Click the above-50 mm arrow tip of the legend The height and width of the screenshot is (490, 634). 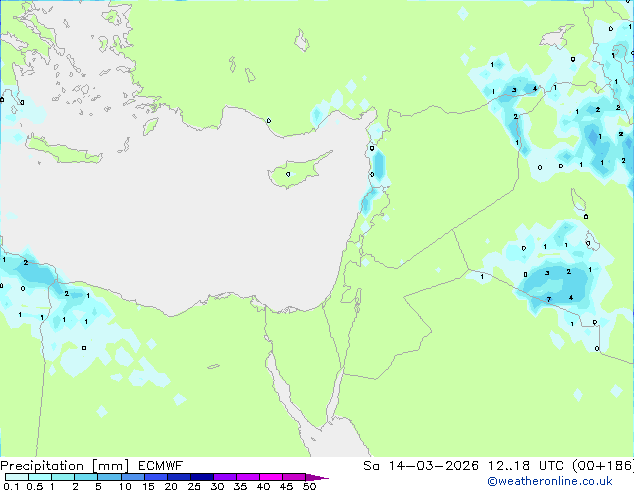tap(317, 477)
